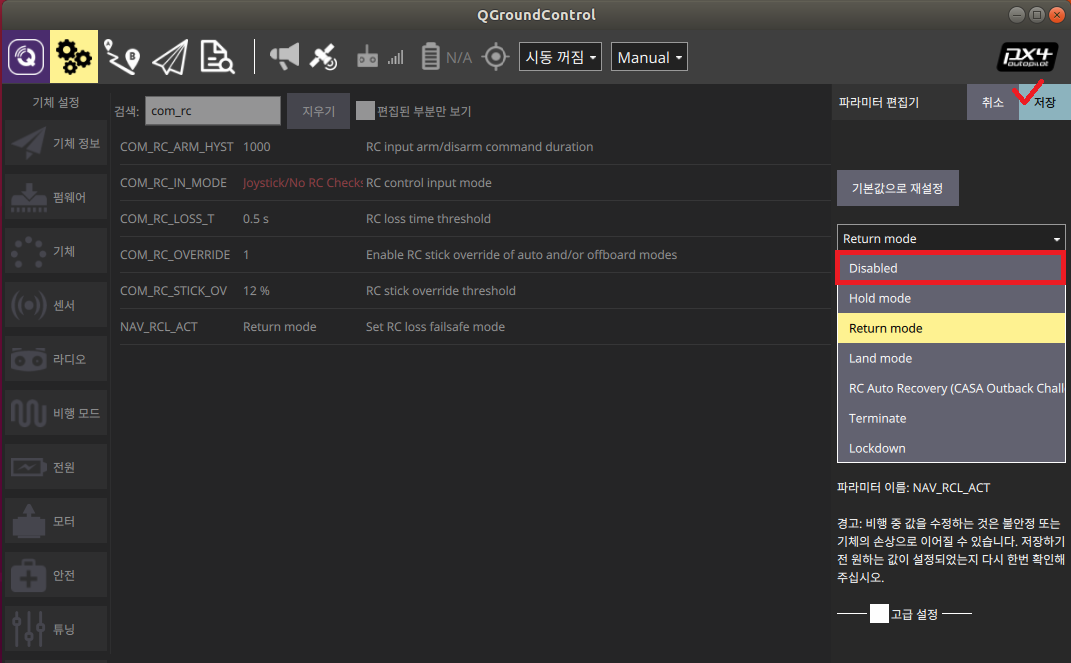
Task: Open the 안전 safety page
Action: click(56, 574)
